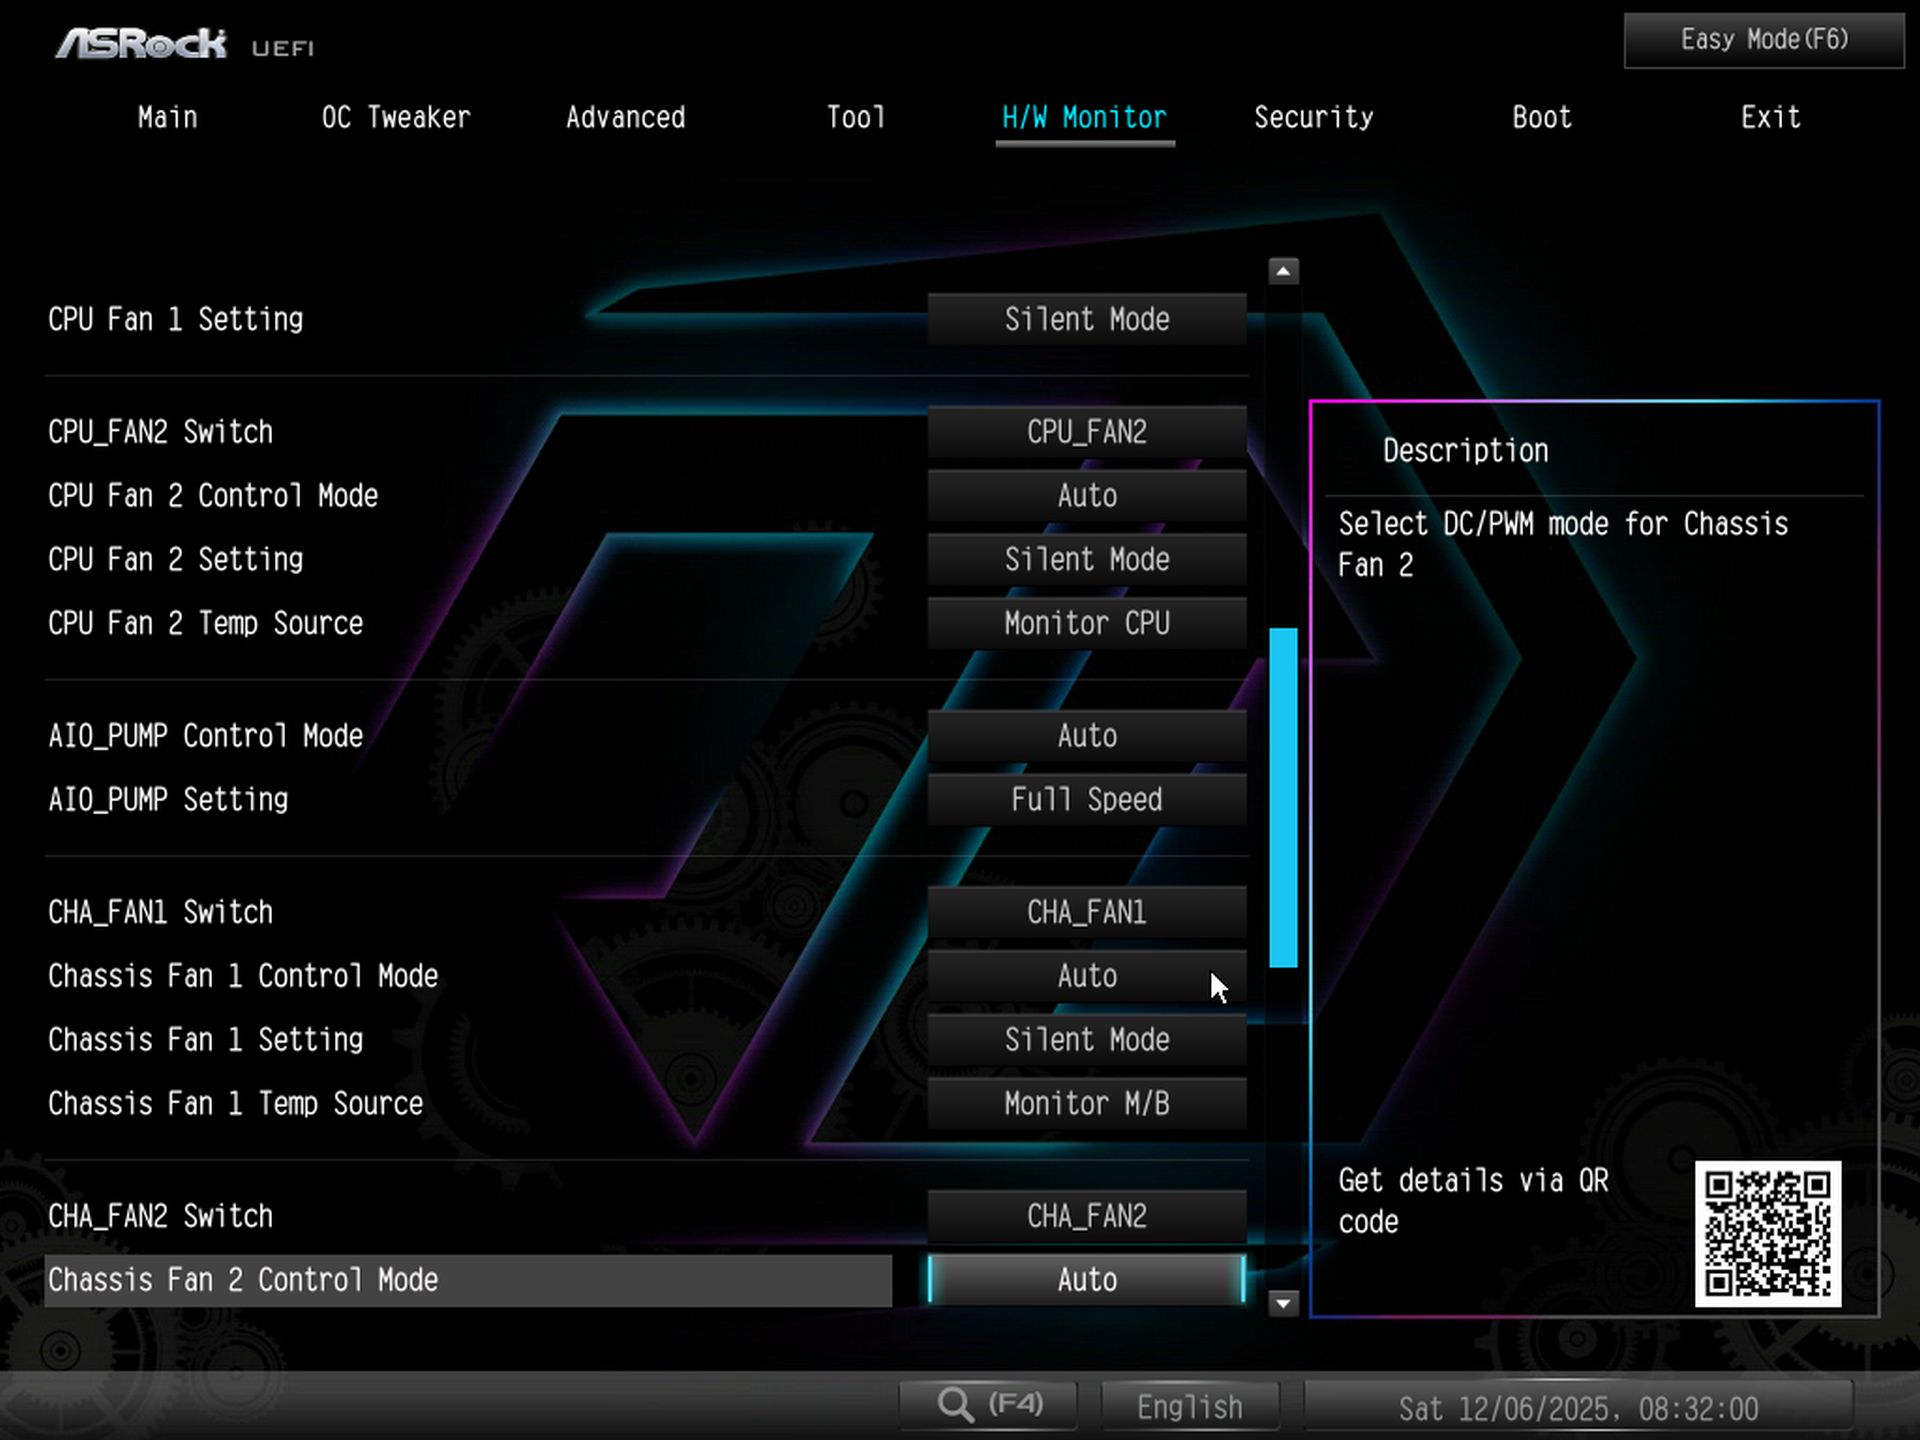
Task: Click the English language button
Action: [x=1189, y=1407]
